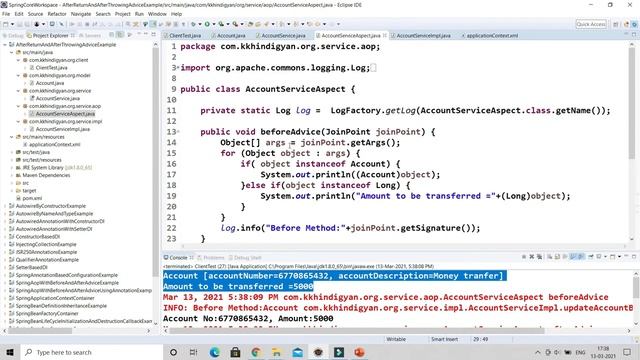Open the Servers view tab
640x360 pixels.
click(x=90, y=36)
